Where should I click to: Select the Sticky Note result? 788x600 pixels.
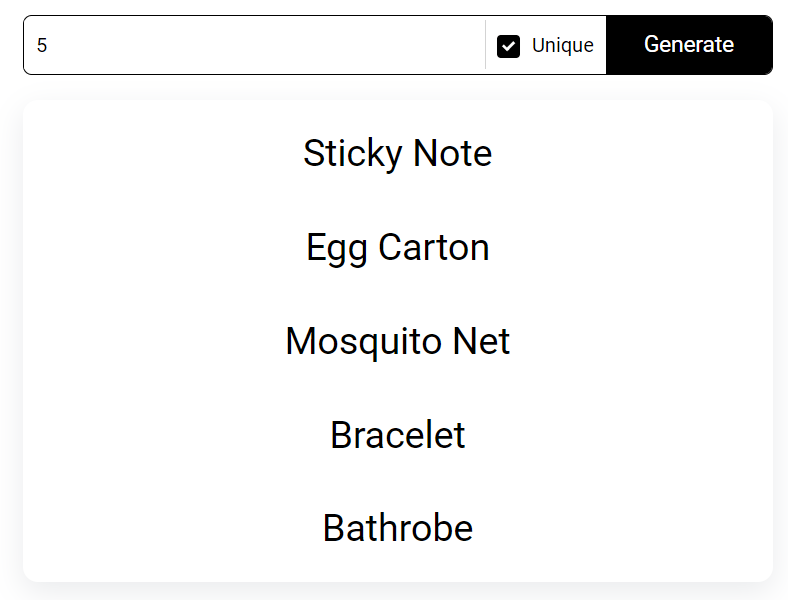397,154
